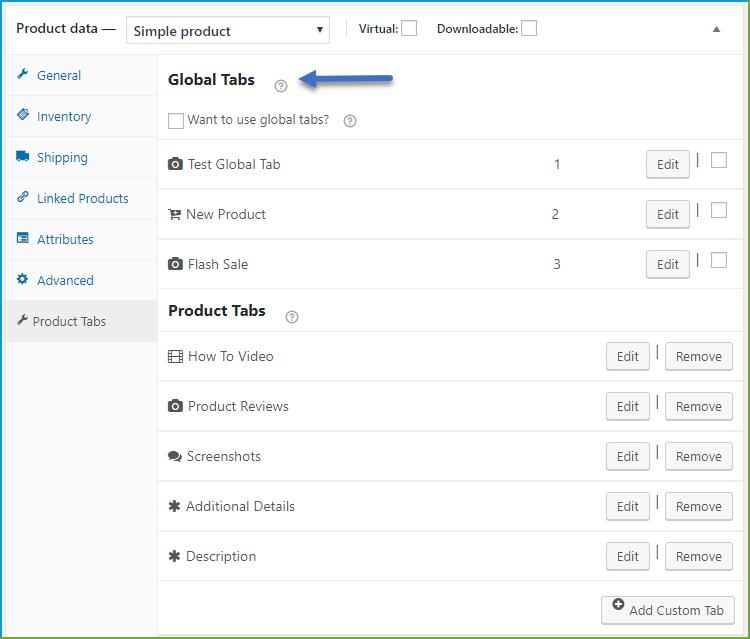Open the Inventory tab

81,116
